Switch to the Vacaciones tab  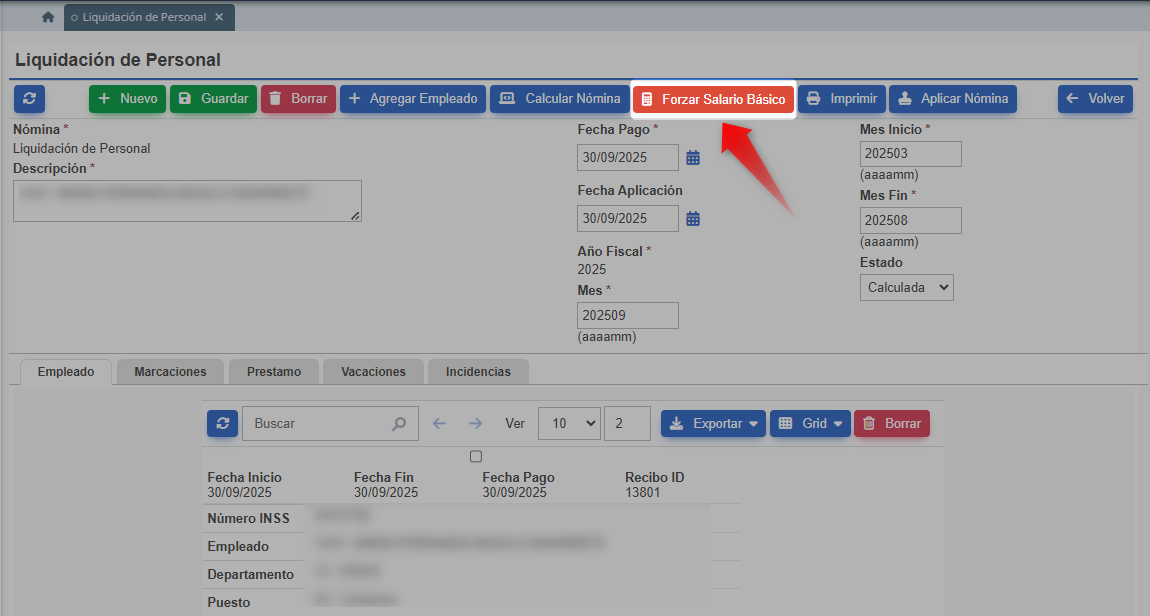tap(373, 372)
